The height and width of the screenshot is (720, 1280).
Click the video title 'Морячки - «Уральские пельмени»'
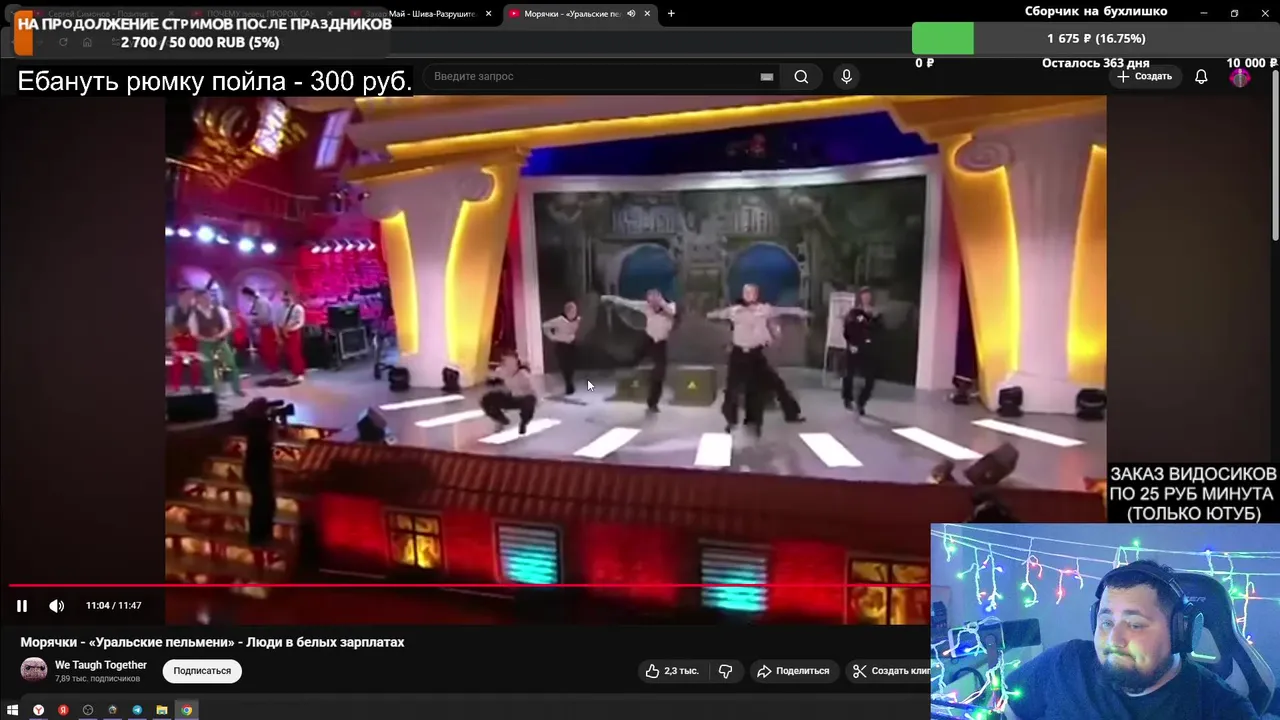pyautogui.click(x=212, y=642)
